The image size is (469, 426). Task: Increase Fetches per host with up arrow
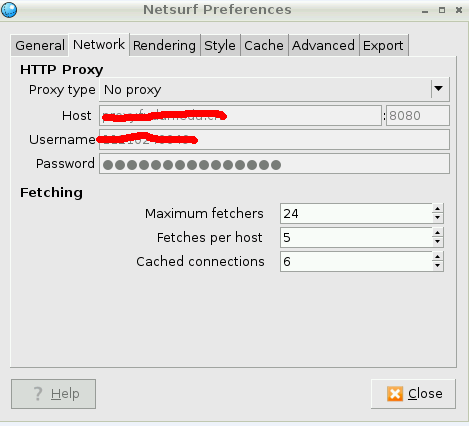(x=438, y=233)
